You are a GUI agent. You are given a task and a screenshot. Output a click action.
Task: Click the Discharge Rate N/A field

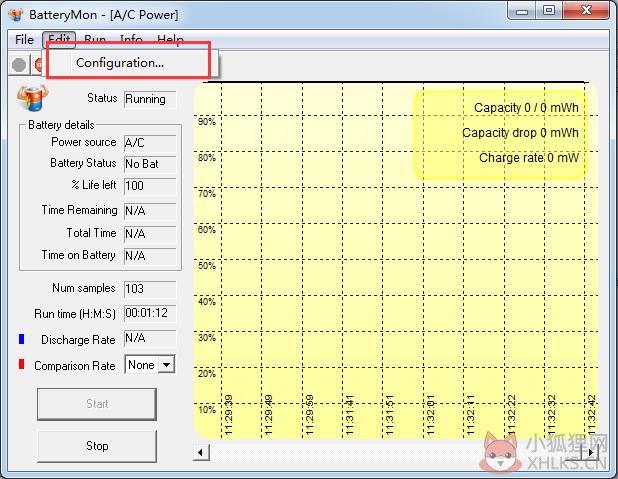[150, 339]
